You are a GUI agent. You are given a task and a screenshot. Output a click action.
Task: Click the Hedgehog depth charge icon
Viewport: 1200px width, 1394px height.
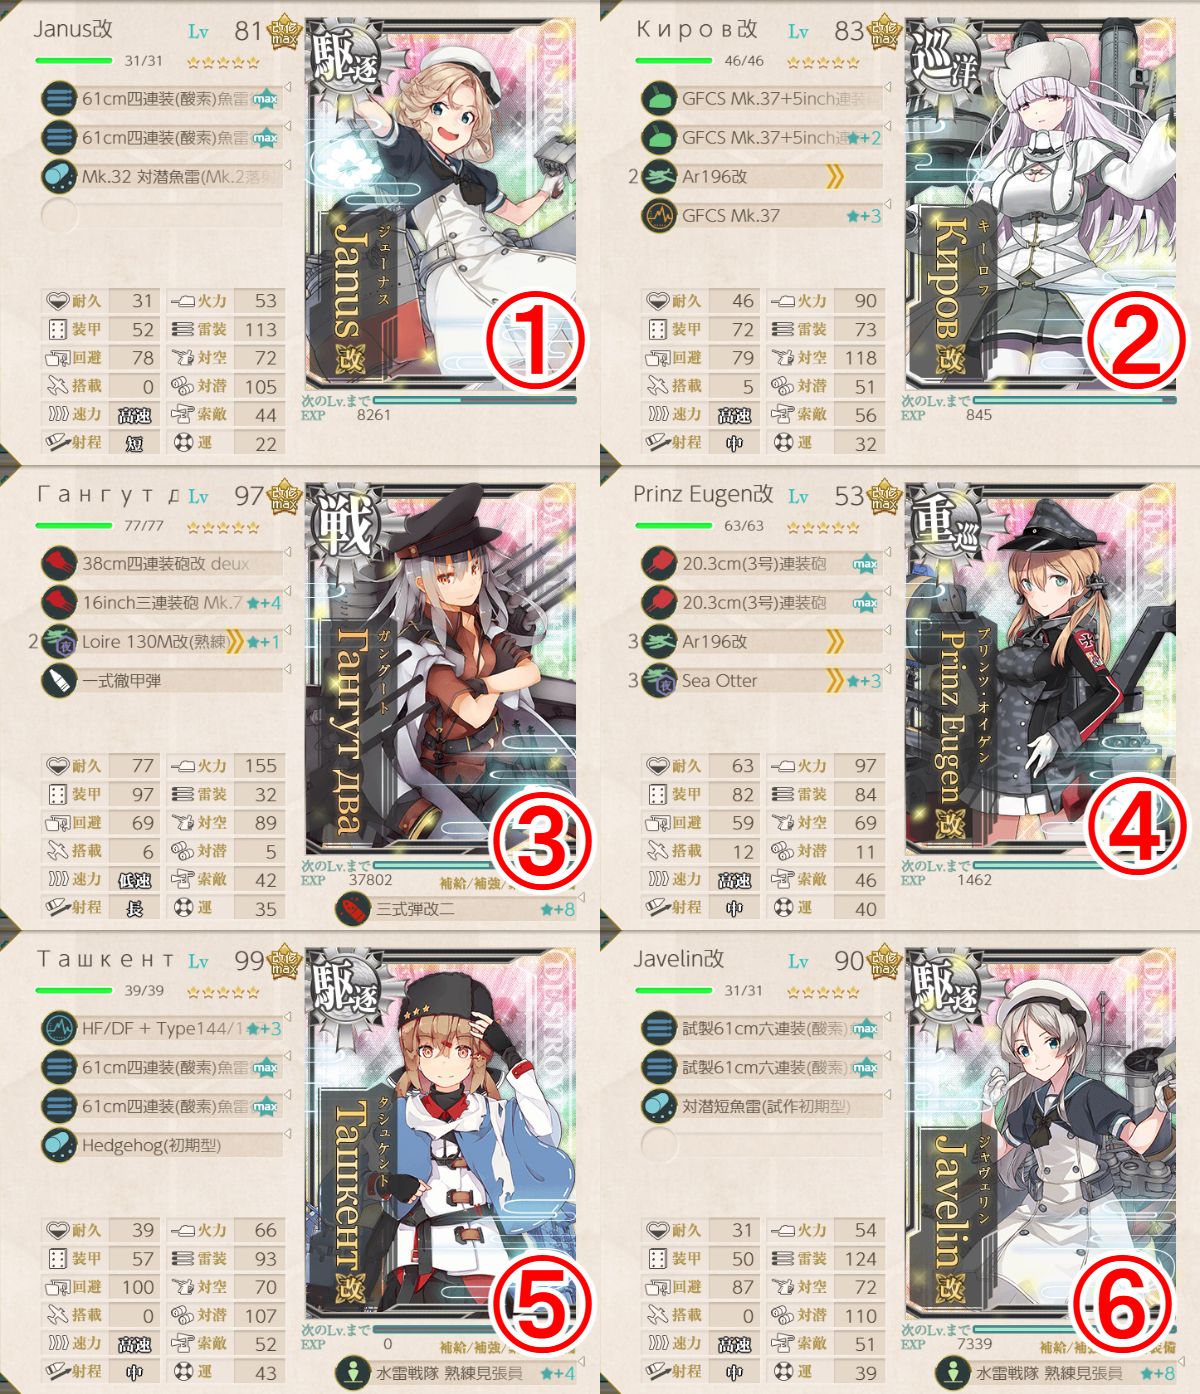tap(60, 1146)
